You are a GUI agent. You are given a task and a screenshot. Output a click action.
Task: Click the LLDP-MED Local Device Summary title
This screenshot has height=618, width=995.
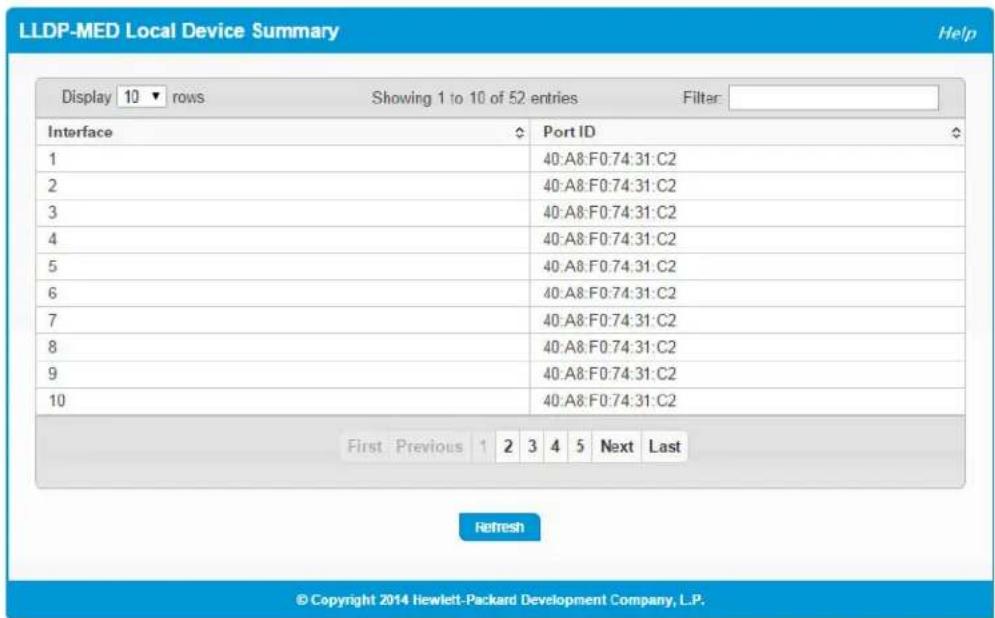point(179,31)
